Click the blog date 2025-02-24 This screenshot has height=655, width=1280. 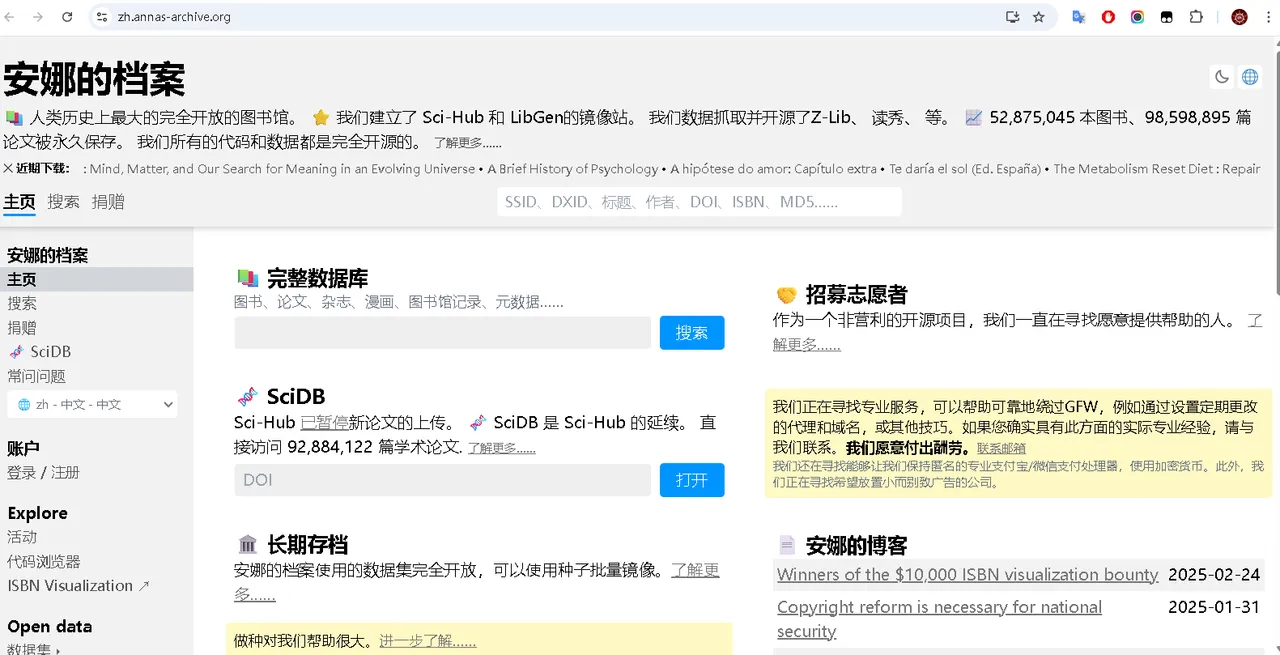(1214, 575)
